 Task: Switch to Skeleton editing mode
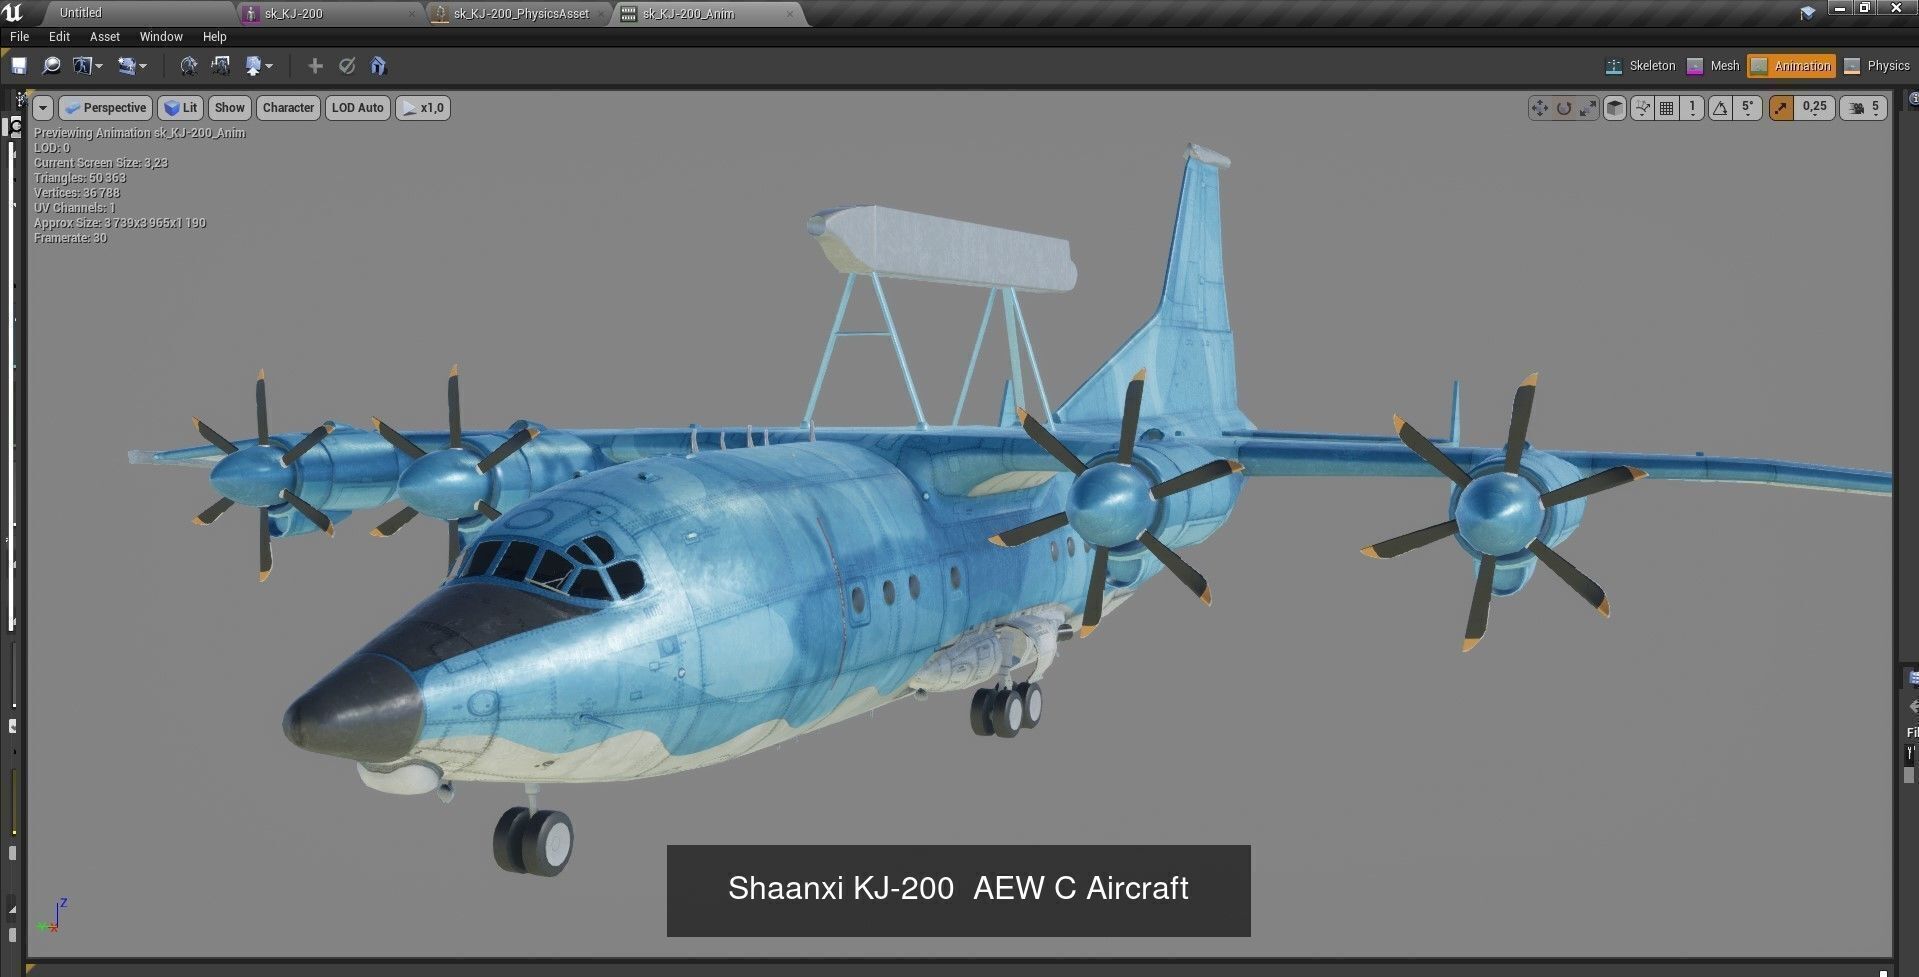(x=1640, y=66)
